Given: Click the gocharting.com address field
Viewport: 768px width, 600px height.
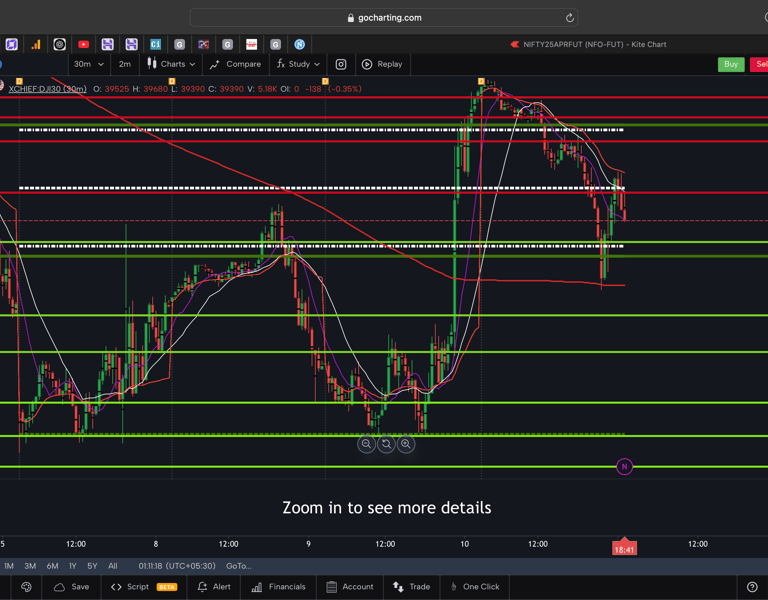Looking at the screenshot, I should 384,18.
